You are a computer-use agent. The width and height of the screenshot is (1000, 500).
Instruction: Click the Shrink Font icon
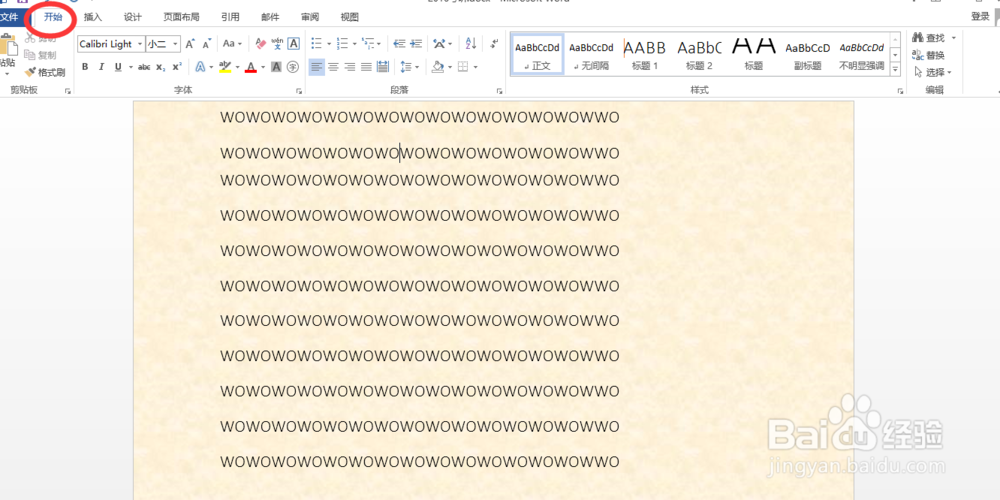(x=206, y=44)
